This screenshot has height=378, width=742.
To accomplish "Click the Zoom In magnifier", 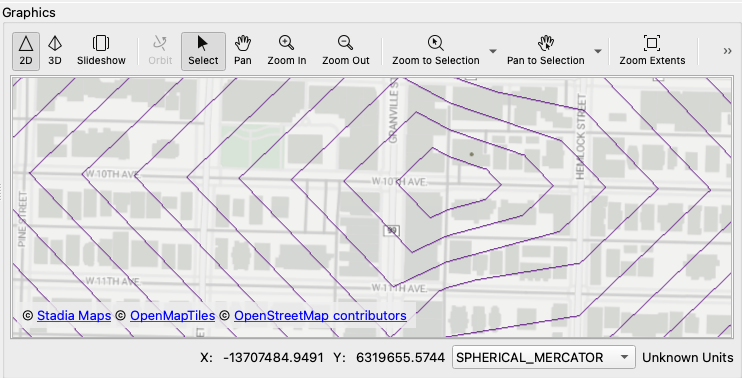I will point(287,51).
